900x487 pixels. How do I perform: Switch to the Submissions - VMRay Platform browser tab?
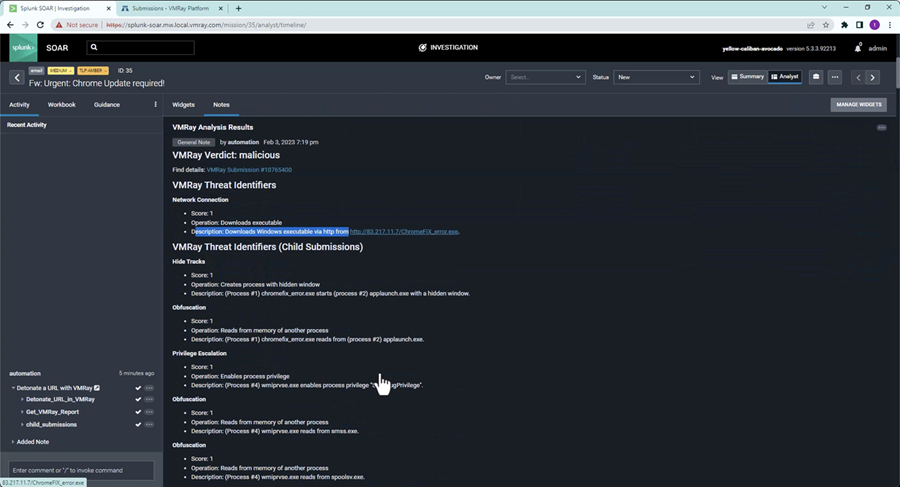(x=169, y=8)
